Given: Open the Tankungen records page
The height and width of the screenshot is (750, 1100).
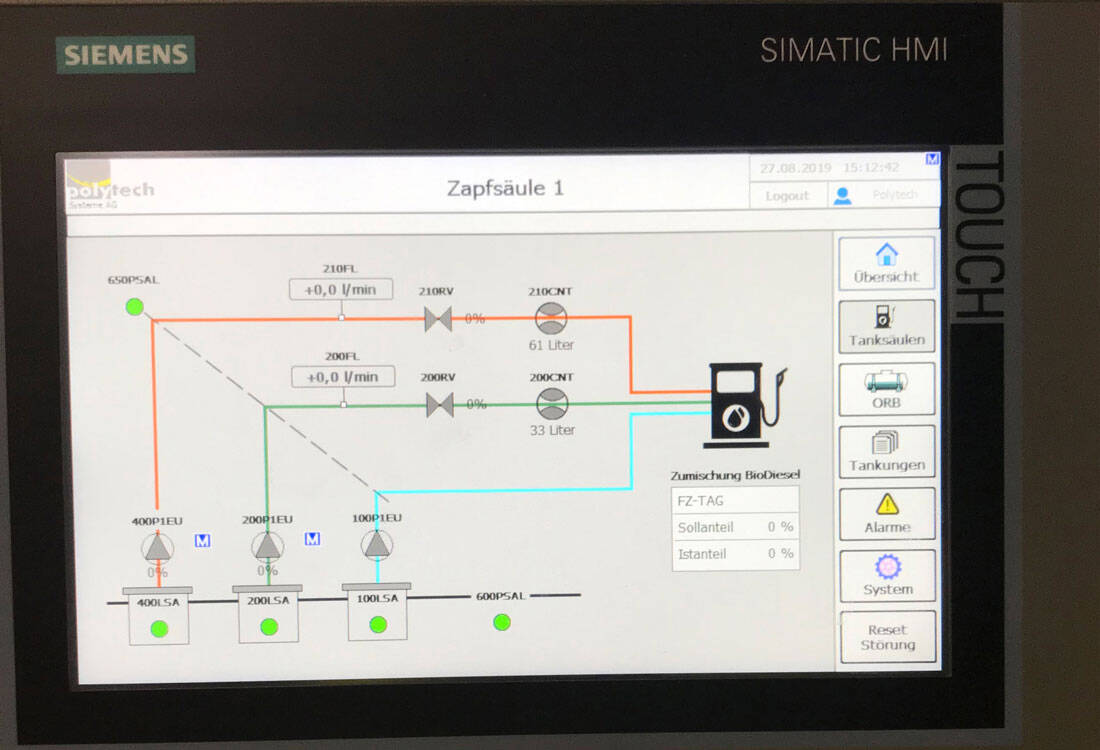Looking at the screenshot, I should [887, 451].
